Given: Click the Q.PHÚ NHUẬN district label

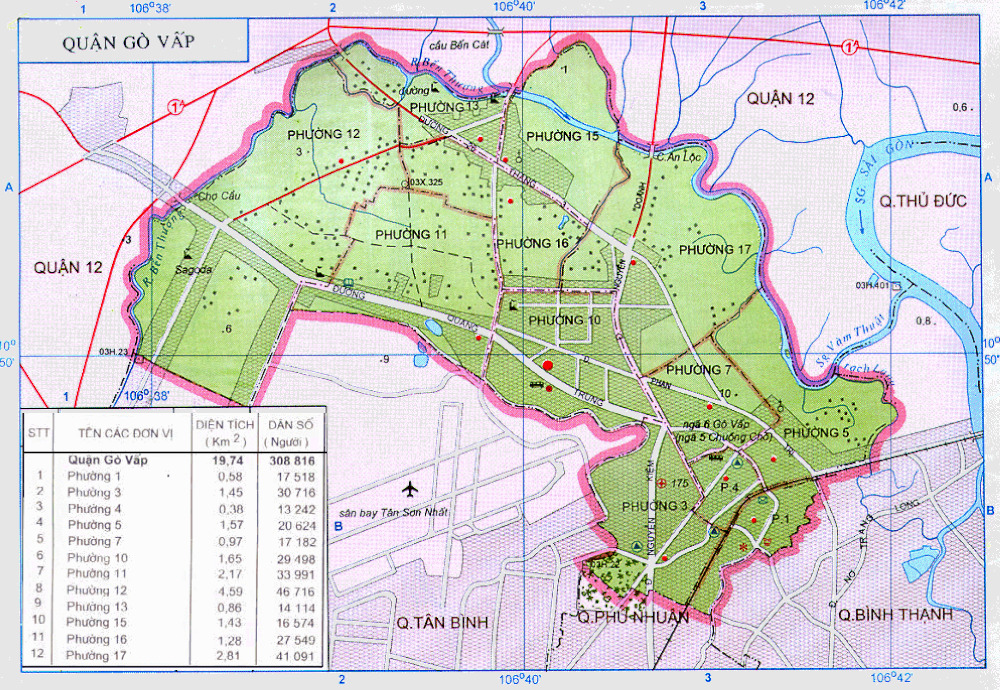Looking at the screenshot, I should point(633,617).
